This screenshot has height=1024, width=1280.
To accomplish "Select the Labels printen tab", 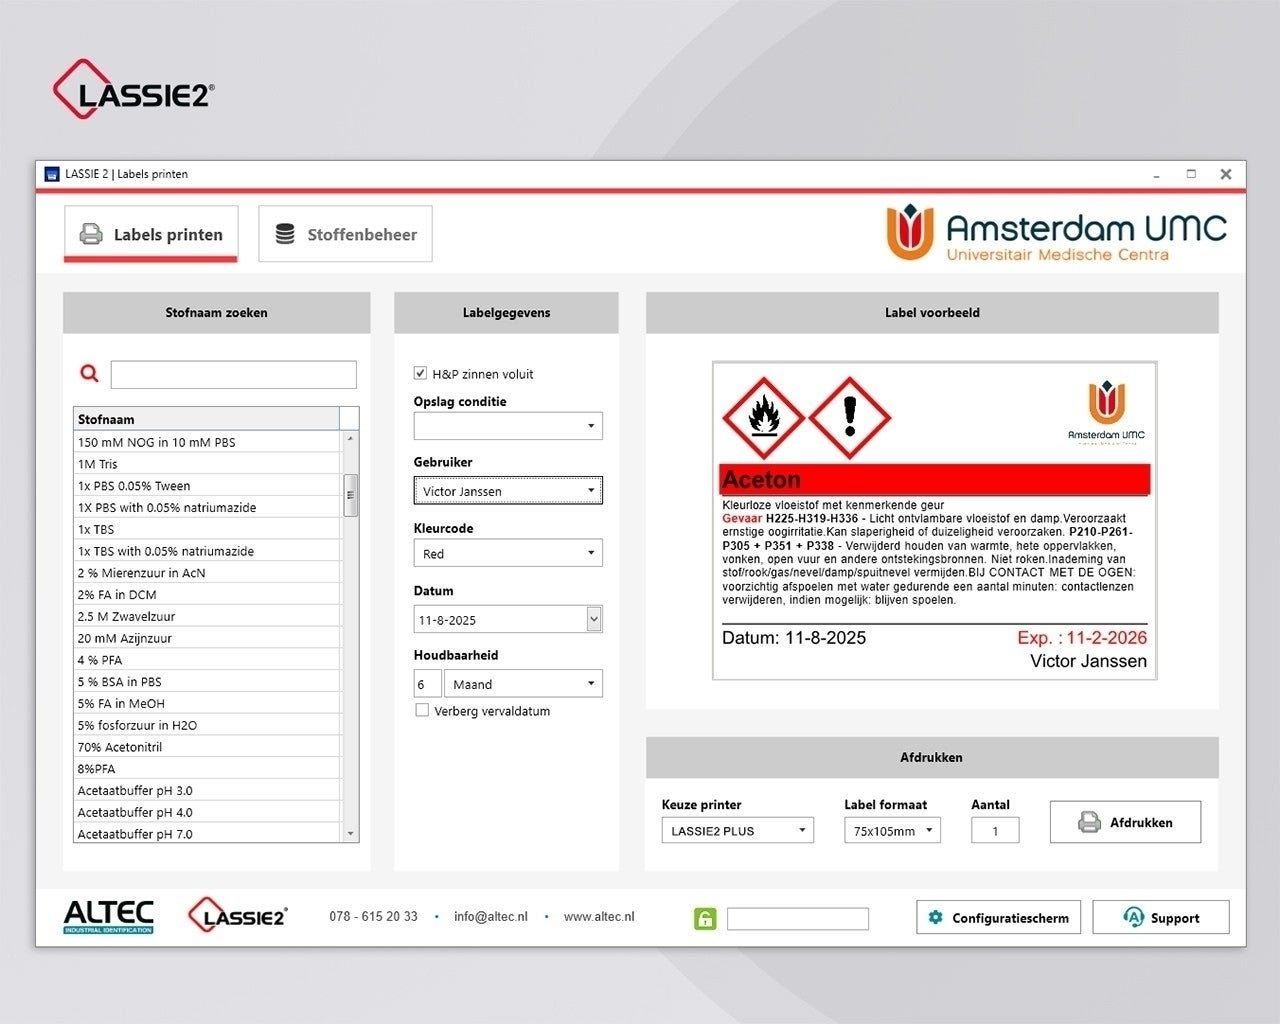I will pyautogui.click(x=151, y=235).
